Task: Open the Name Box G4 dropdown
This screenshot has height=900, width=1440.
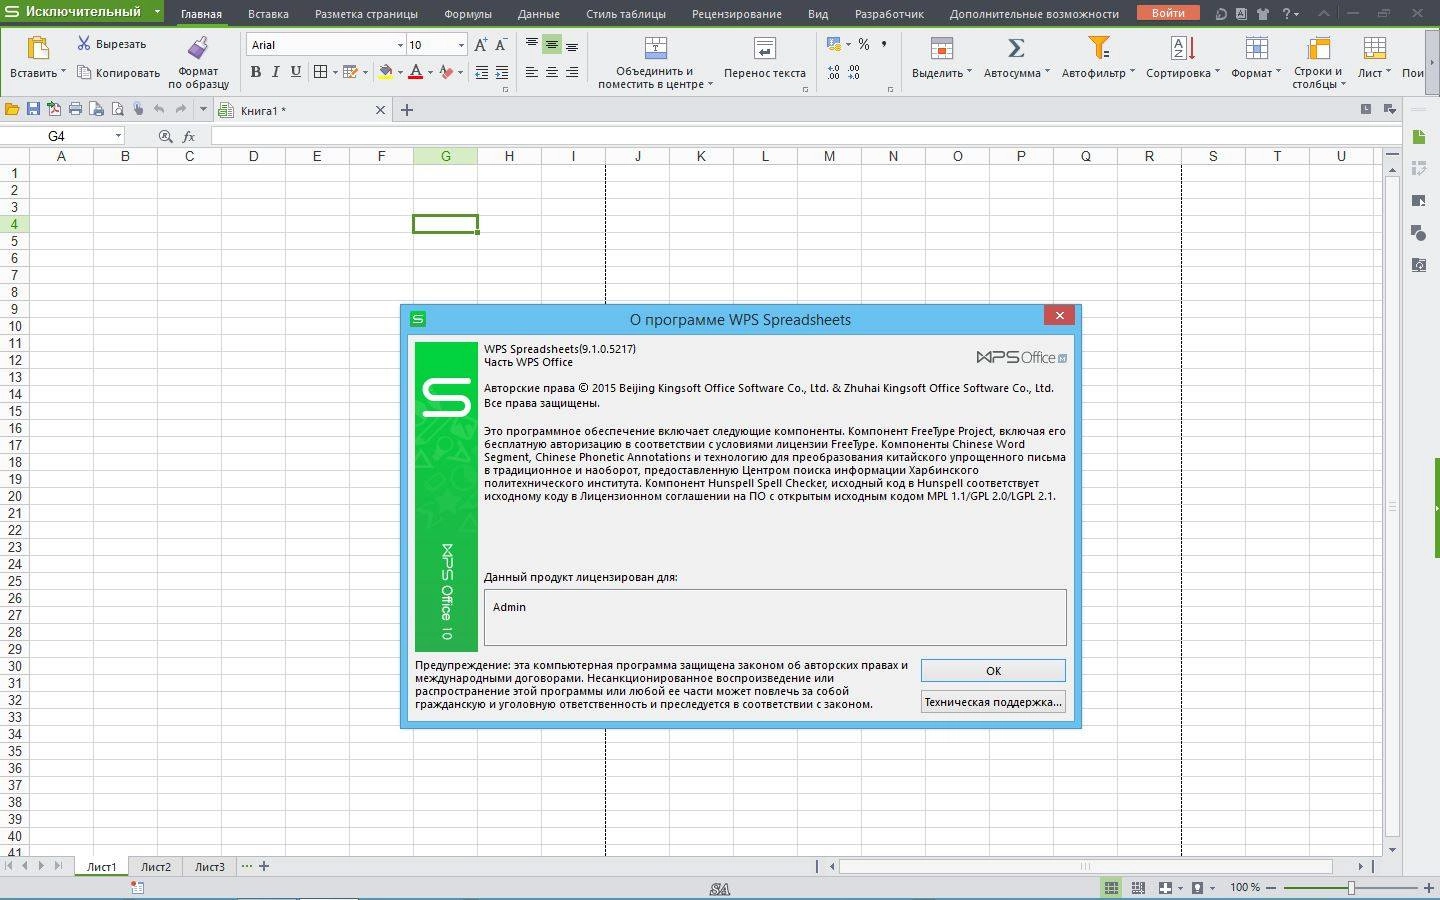Action: tap(118, 136)
